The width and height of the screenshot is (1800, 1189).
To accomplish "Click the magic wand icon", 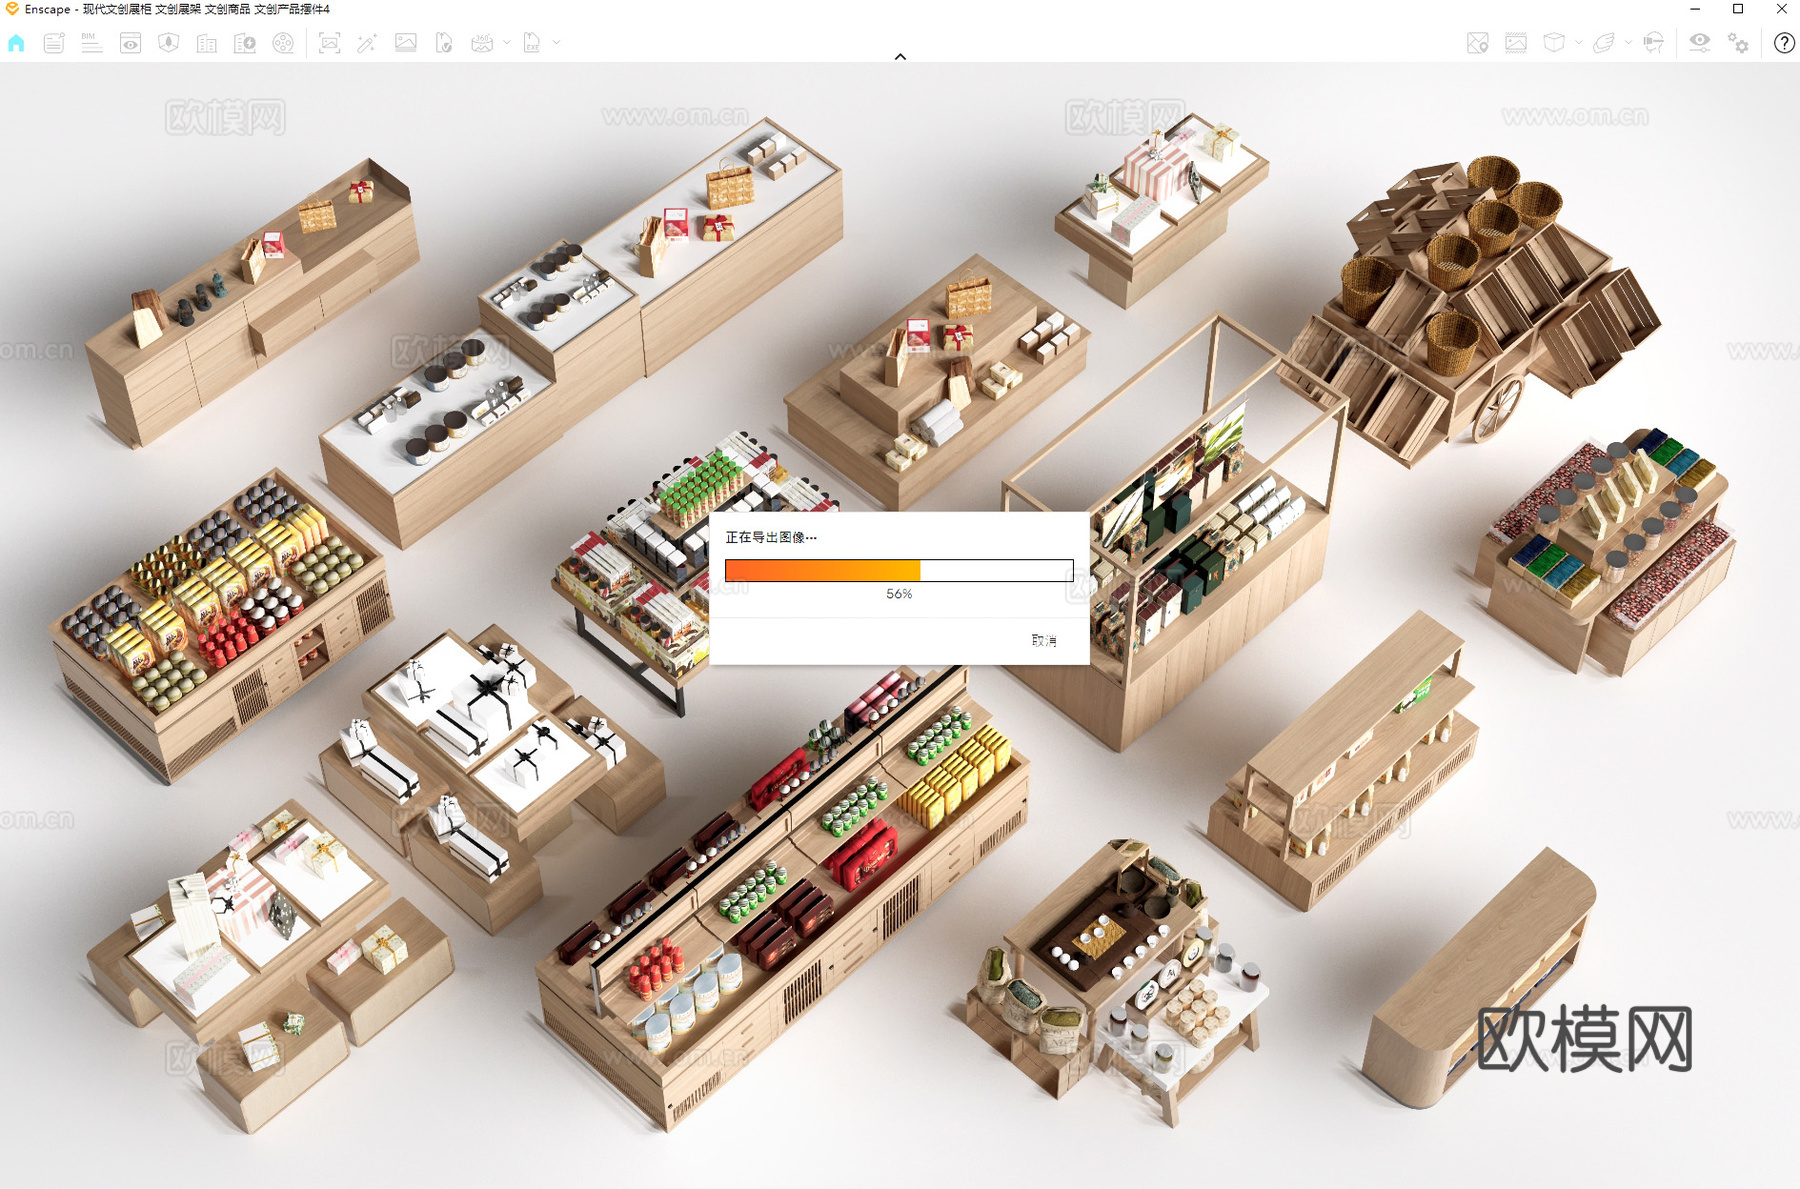I will pos(367,43).
